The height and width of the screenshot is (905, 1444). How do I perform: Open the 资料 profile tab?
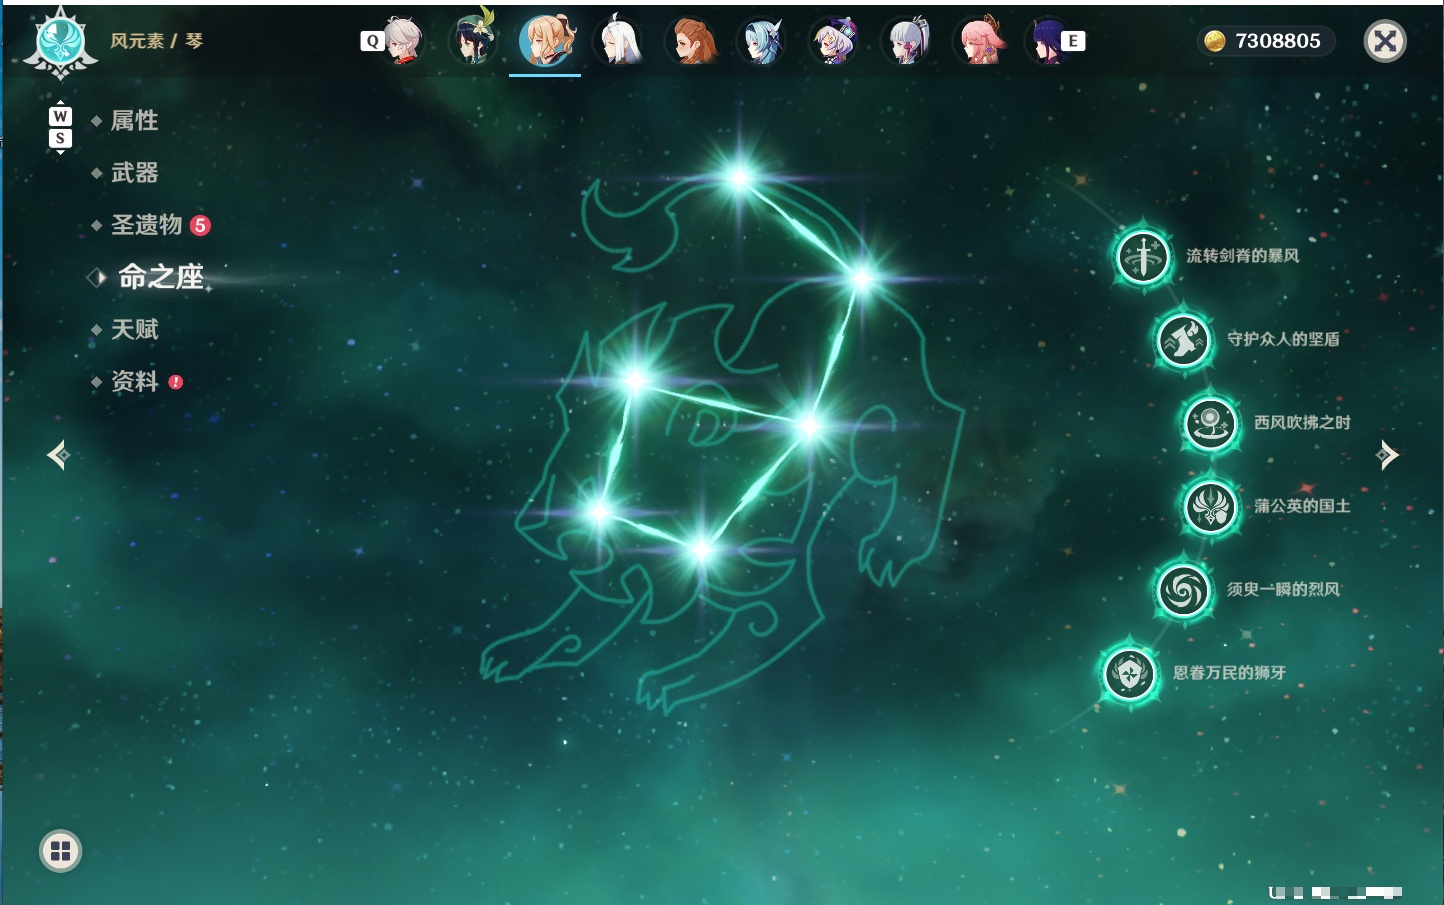point(134,382)
